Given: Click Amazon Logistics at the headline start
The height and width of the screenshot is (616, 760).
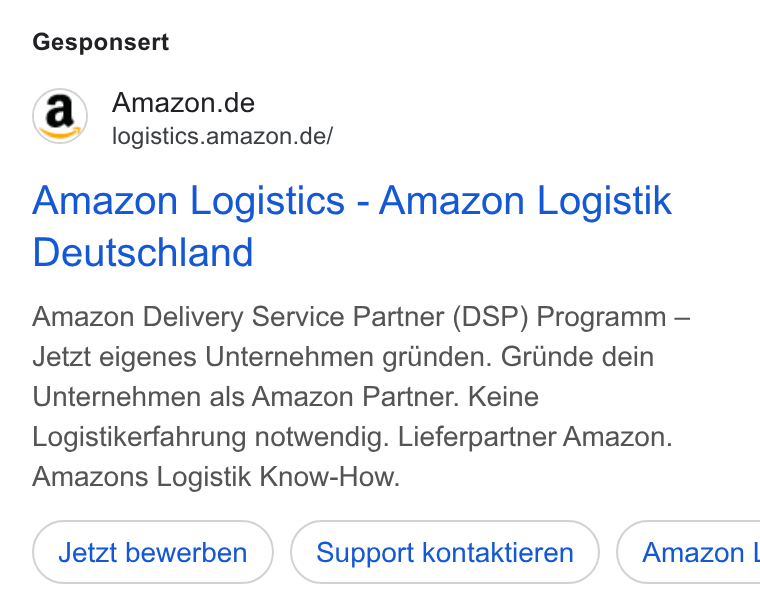Looking at the screenshot, I should click(189, 200).
